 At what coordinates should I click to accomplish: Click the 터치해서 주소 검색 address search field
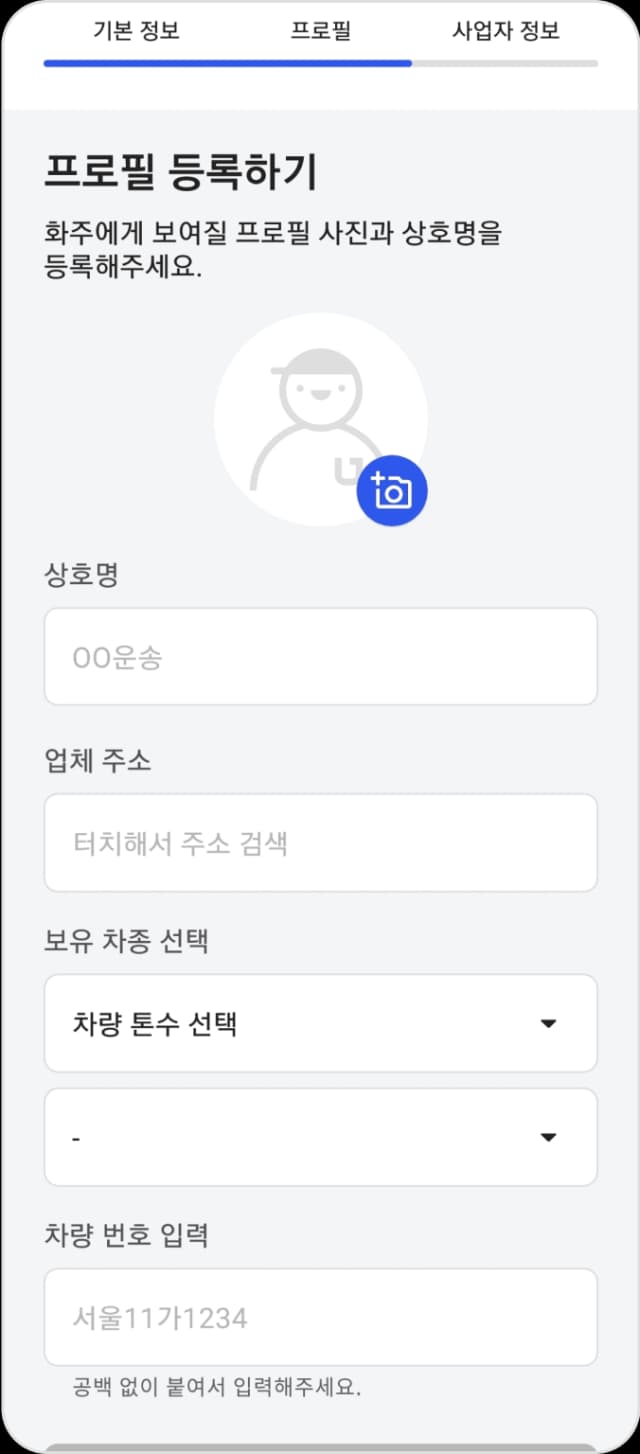[x=320, y=842]
